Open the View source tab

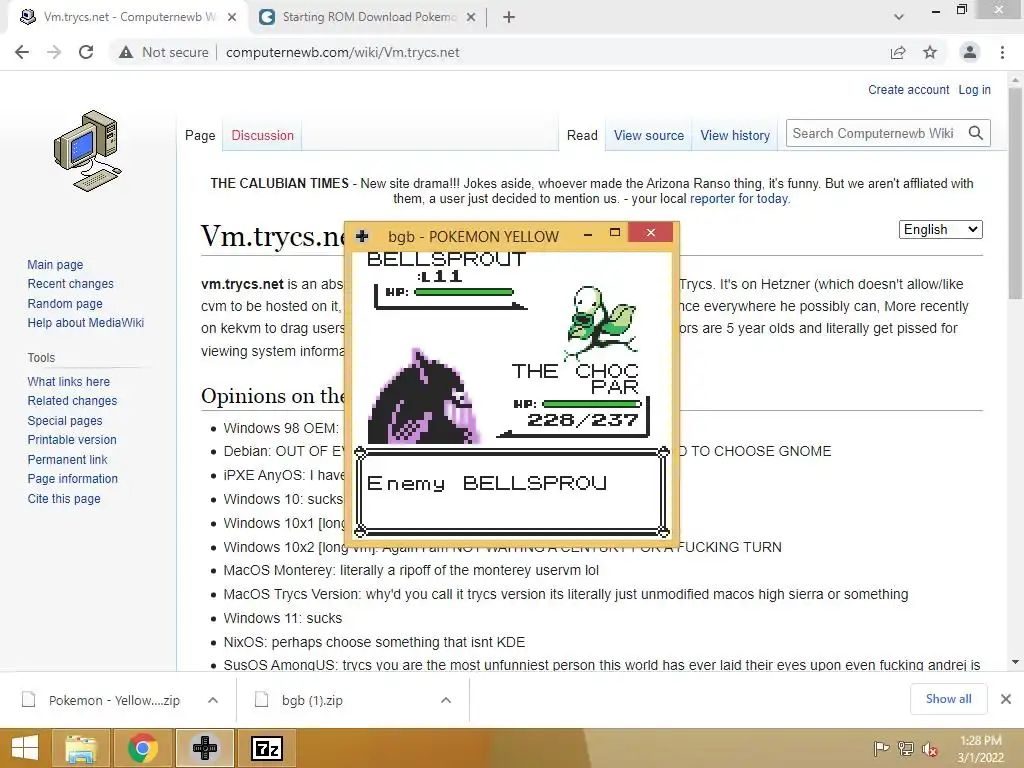point(648,135)
